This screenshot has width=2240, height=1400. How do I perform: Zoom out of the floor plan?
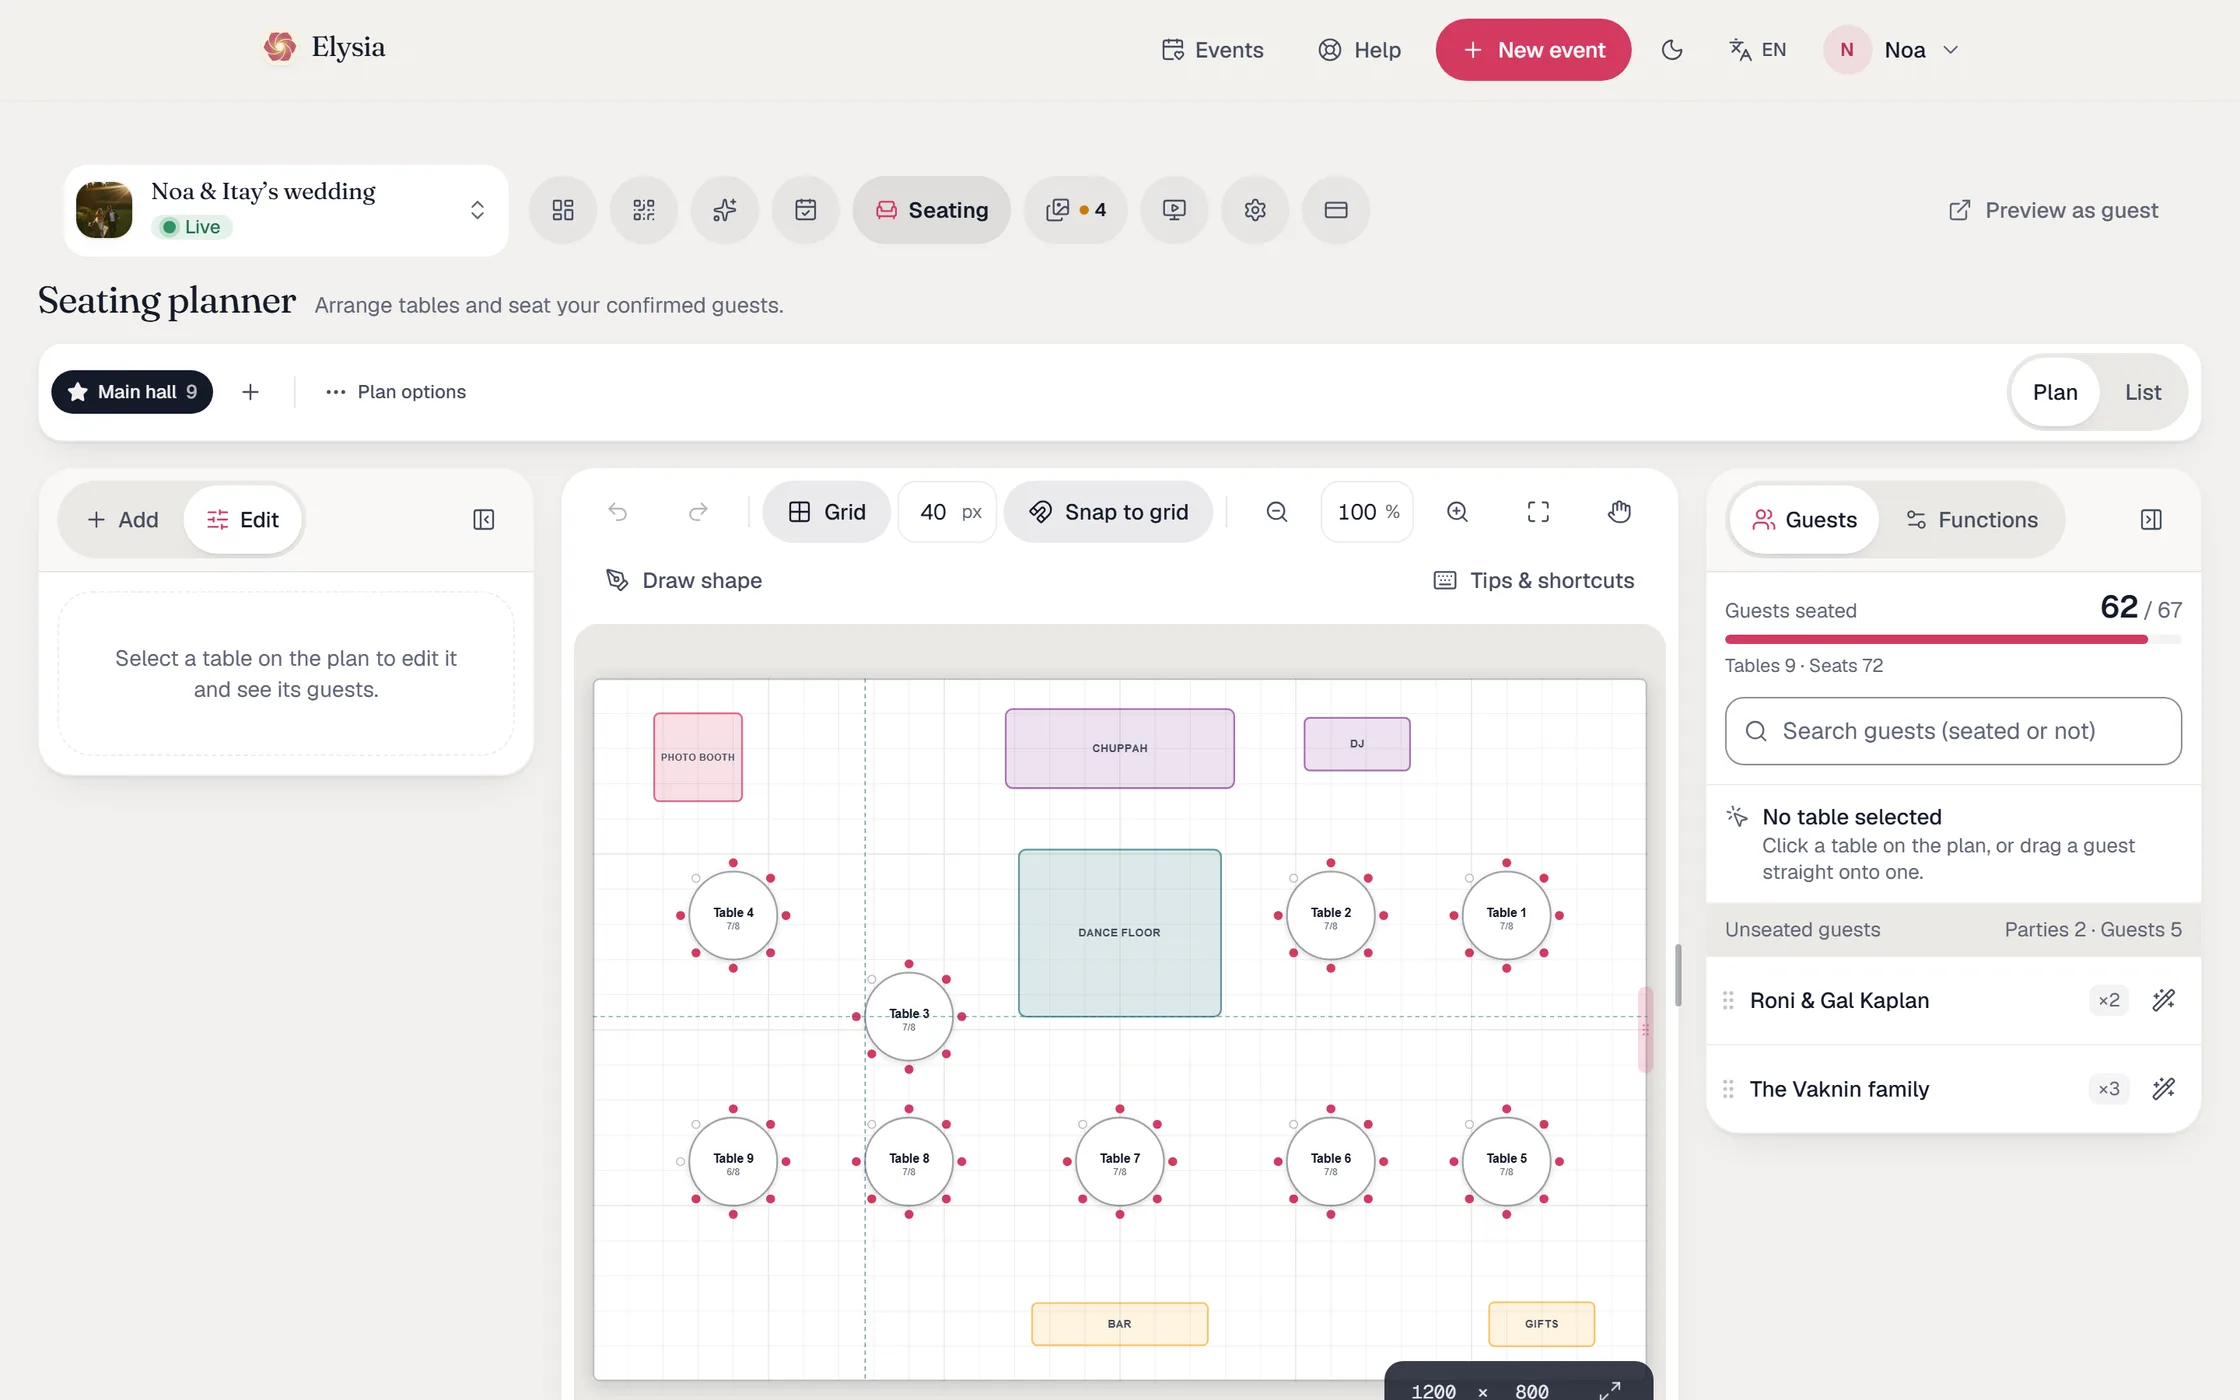(1277, 512)
